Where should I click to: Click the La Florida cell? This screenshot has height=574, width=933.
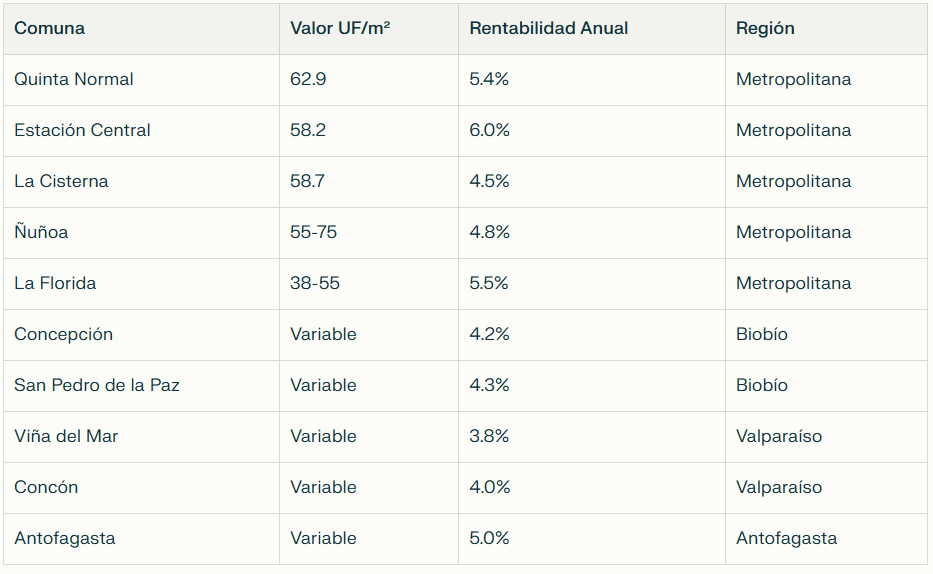pyautogui.click(x=55, y=283)
